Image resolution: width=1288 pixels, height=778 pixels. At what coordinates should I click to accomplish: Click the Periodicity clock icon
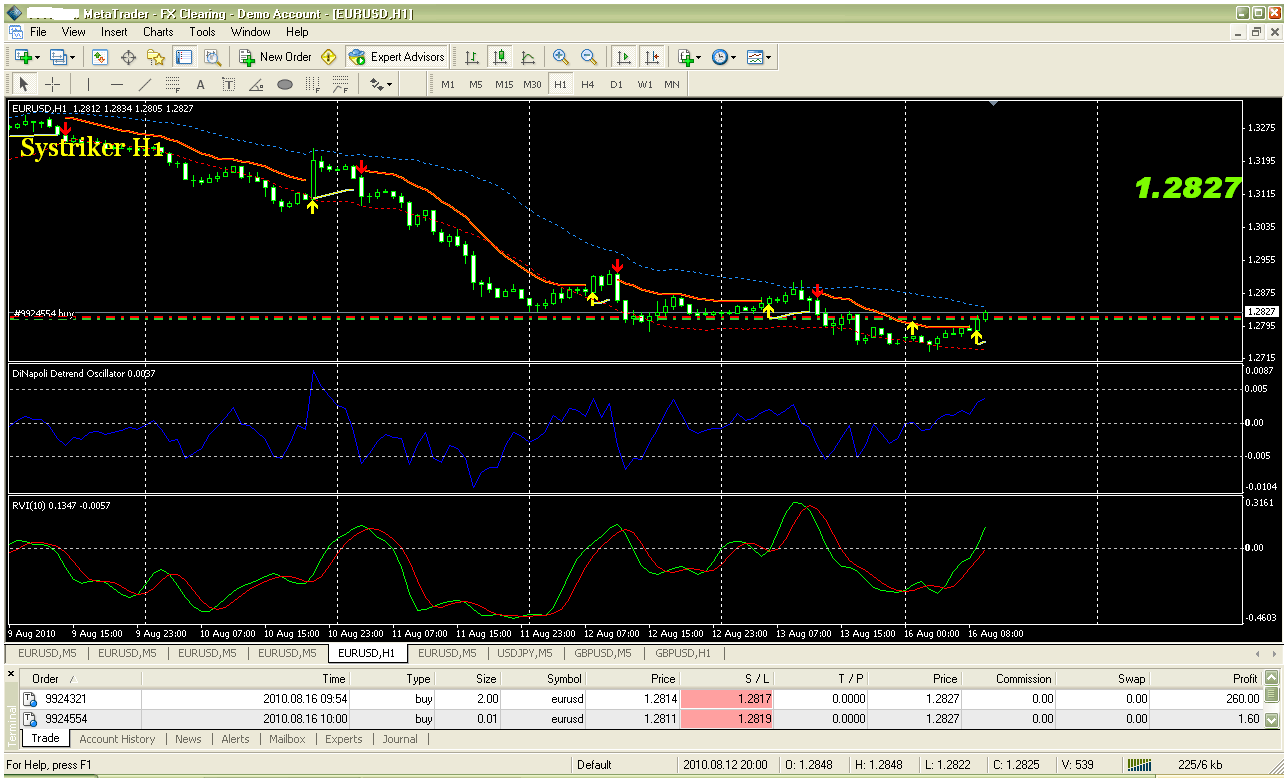point(720,57)
